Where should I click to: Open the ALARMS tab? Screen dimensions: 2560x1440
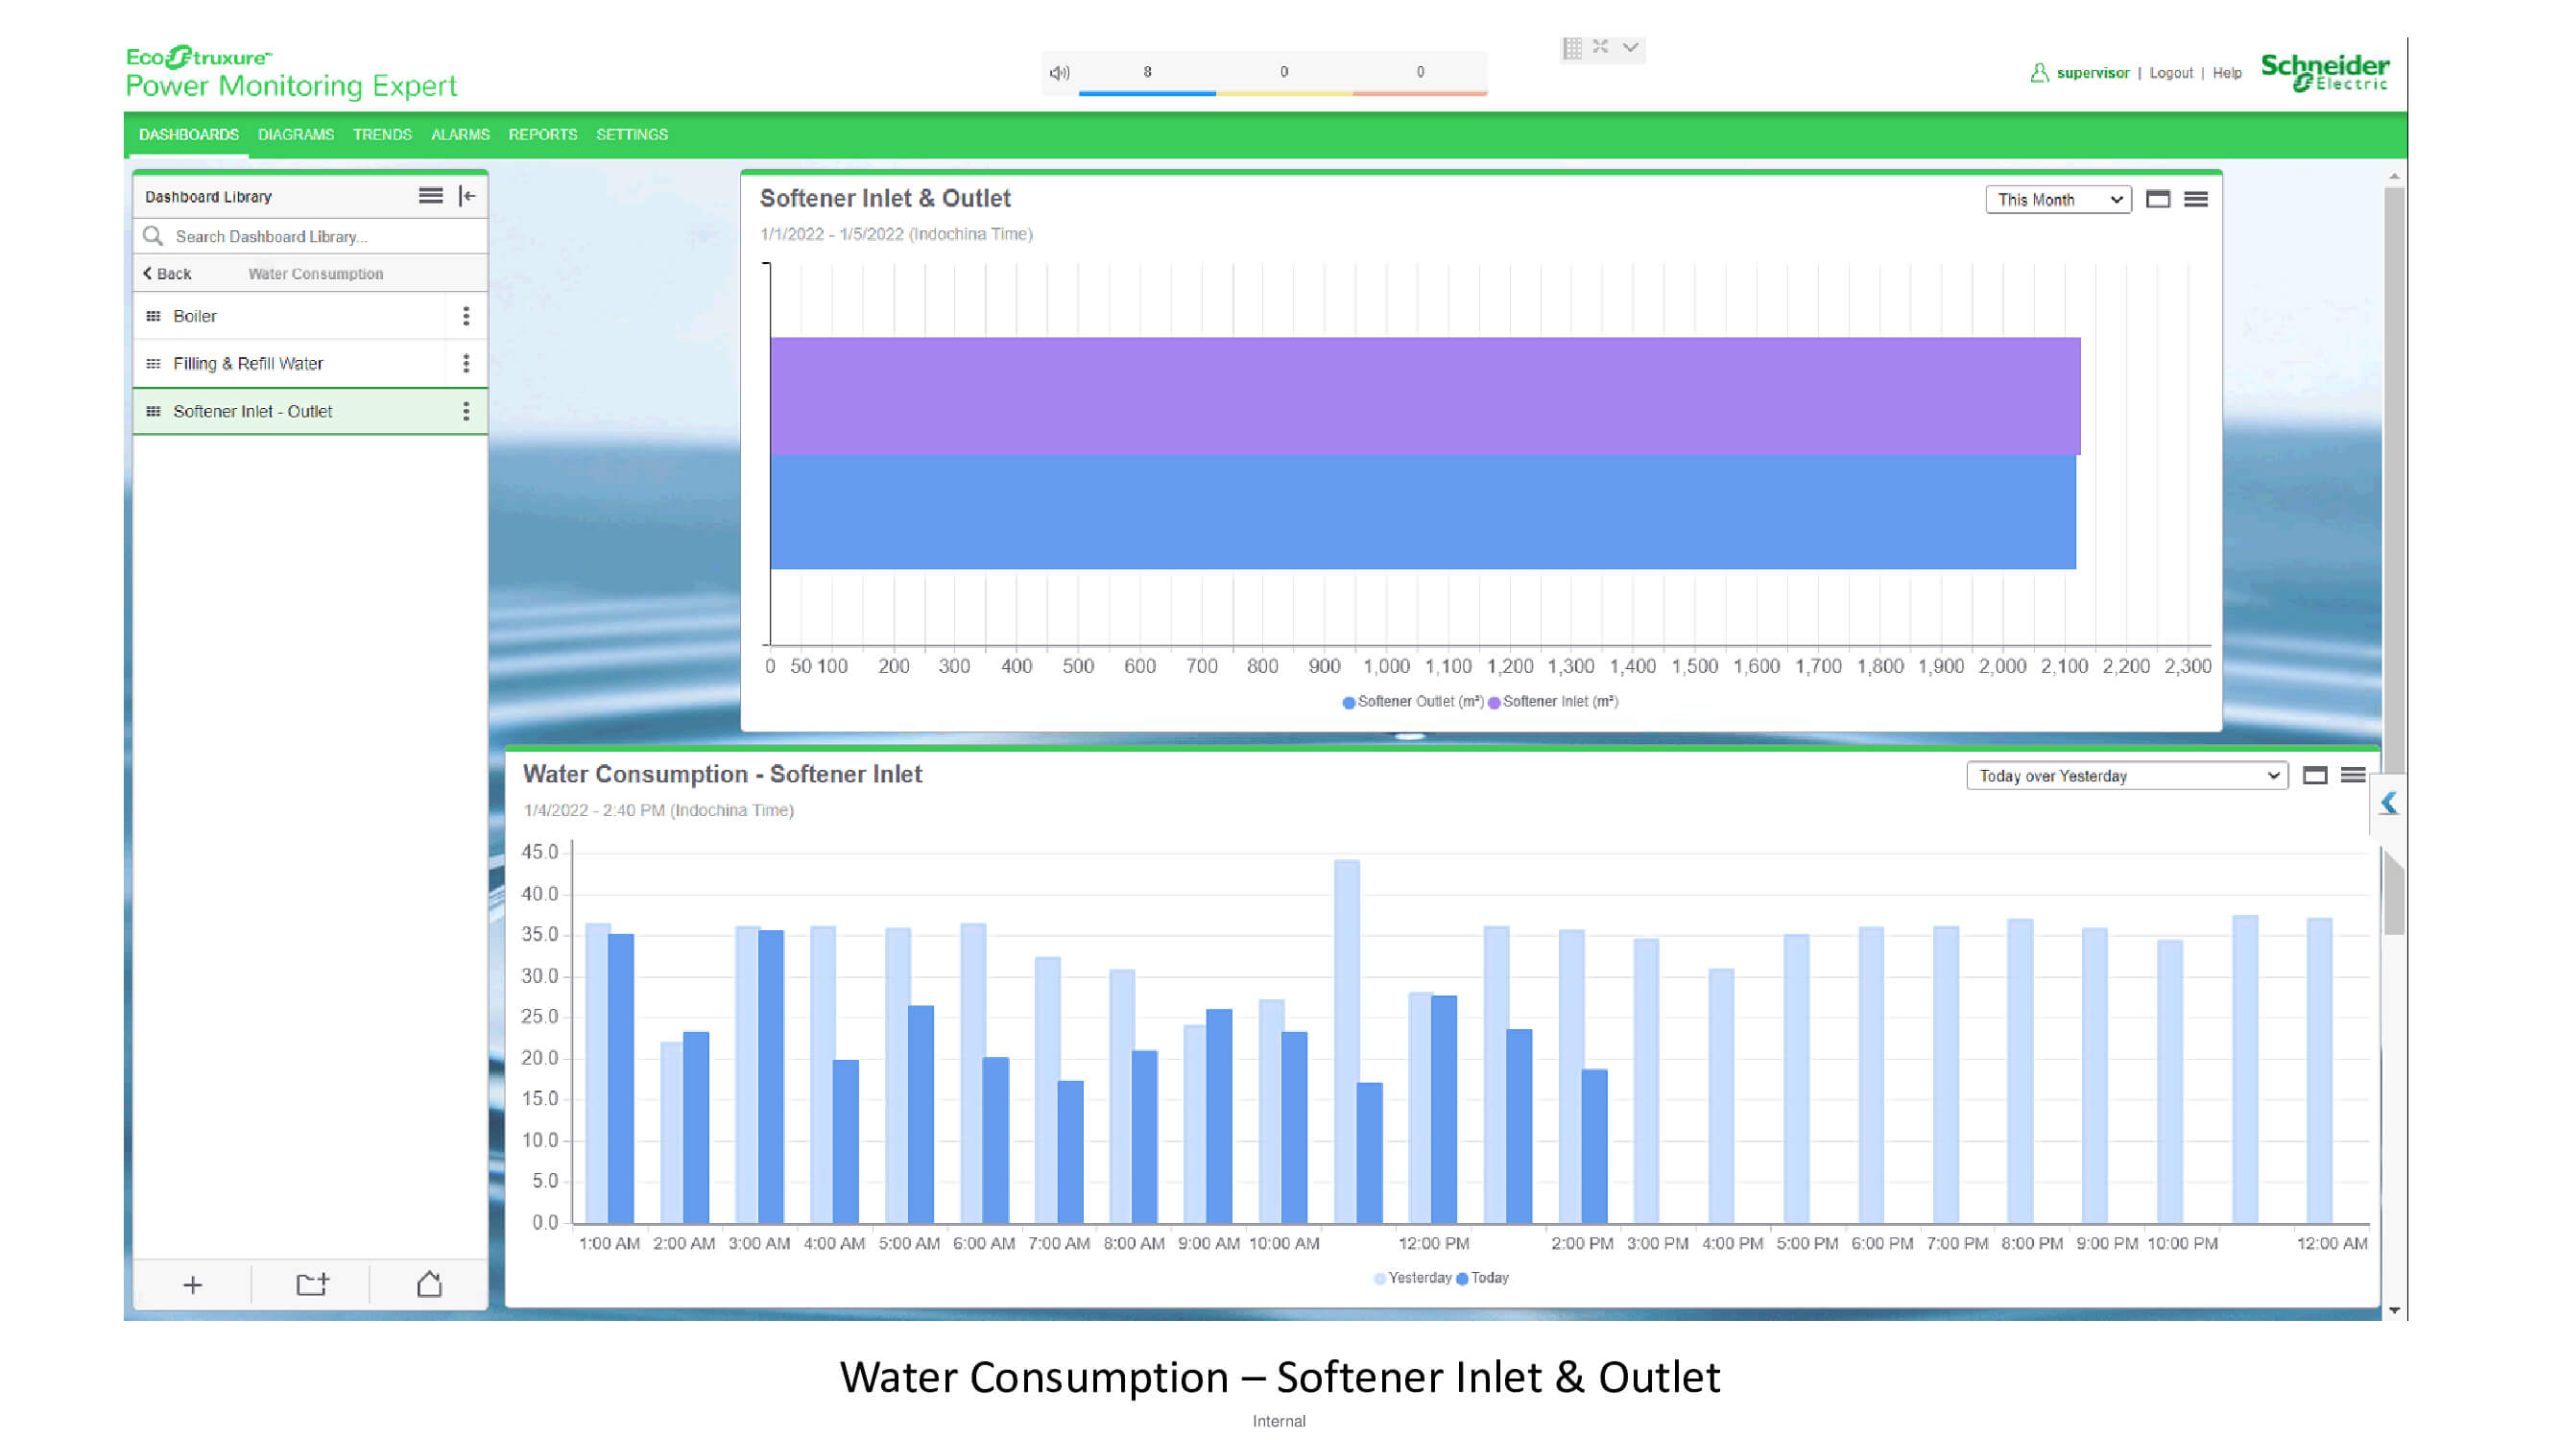pyautogui.click(x=460, y=134)
